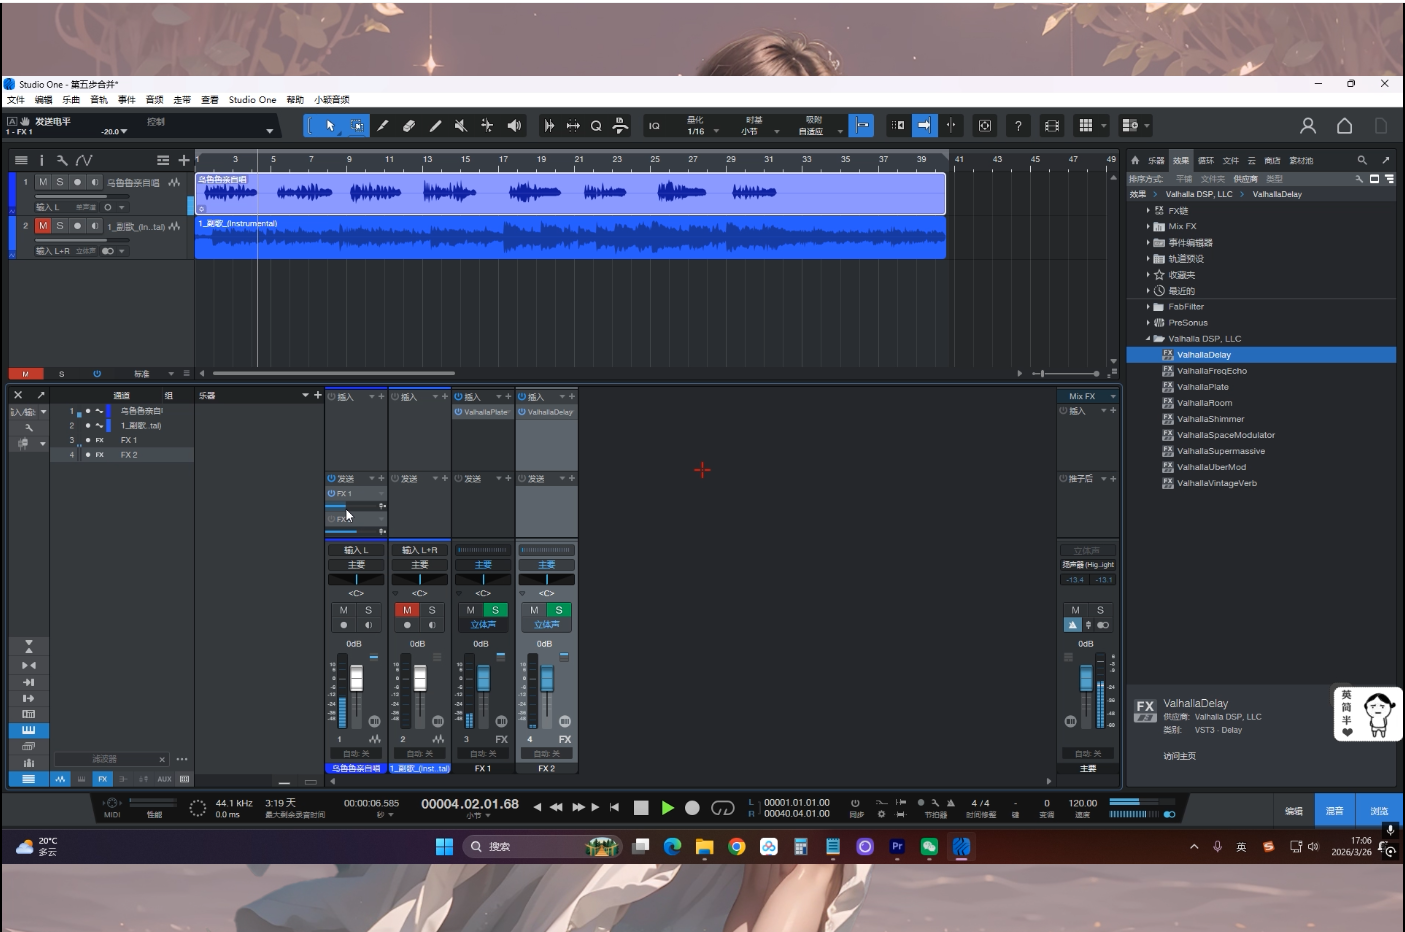Toggle the loop button in the transport
Image resolution: width=1405 pixels, height=932 pixels.
pos(722,807)
